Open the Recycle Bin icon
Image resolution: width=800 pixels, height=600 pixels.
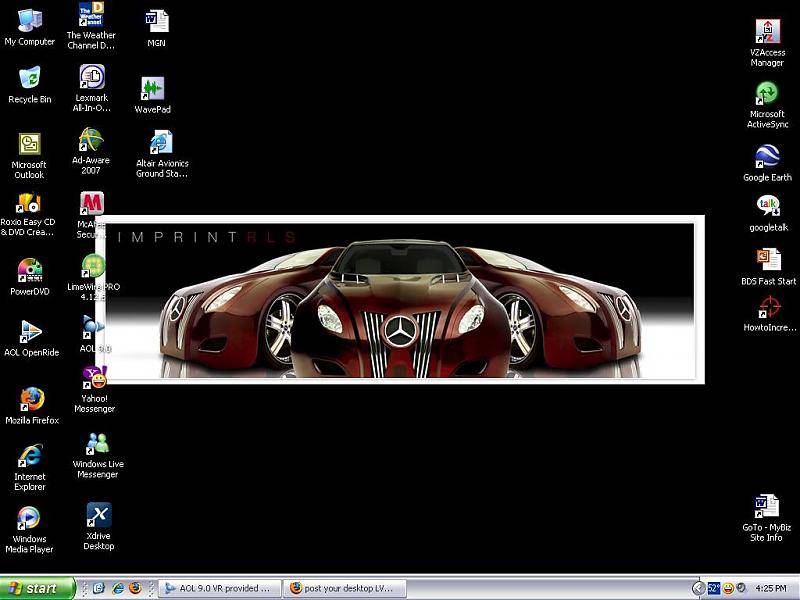tap(30, 84)
